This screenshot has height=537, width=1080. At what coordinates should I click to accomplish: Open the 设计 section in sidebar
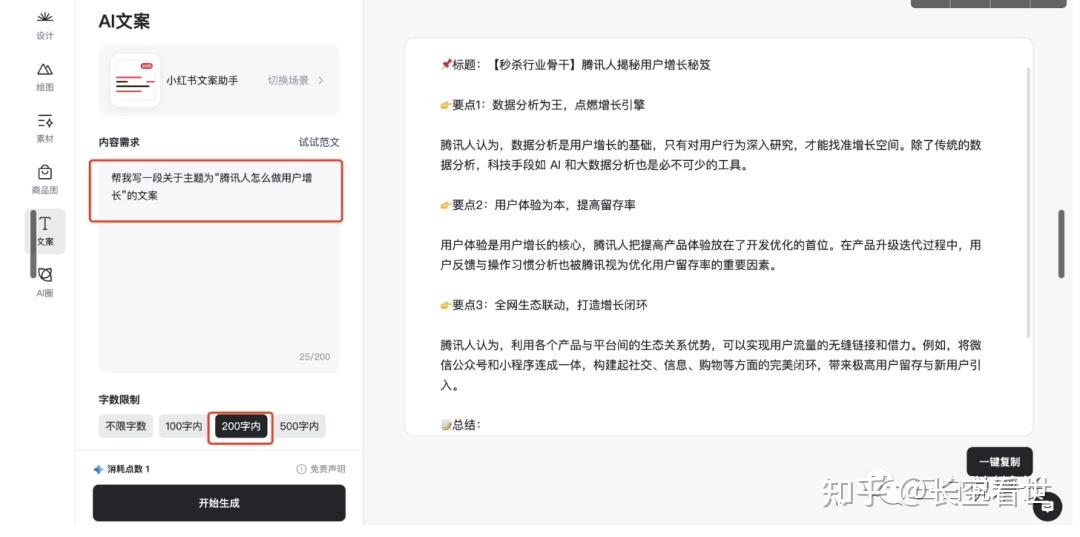click(x=45, y=21)
